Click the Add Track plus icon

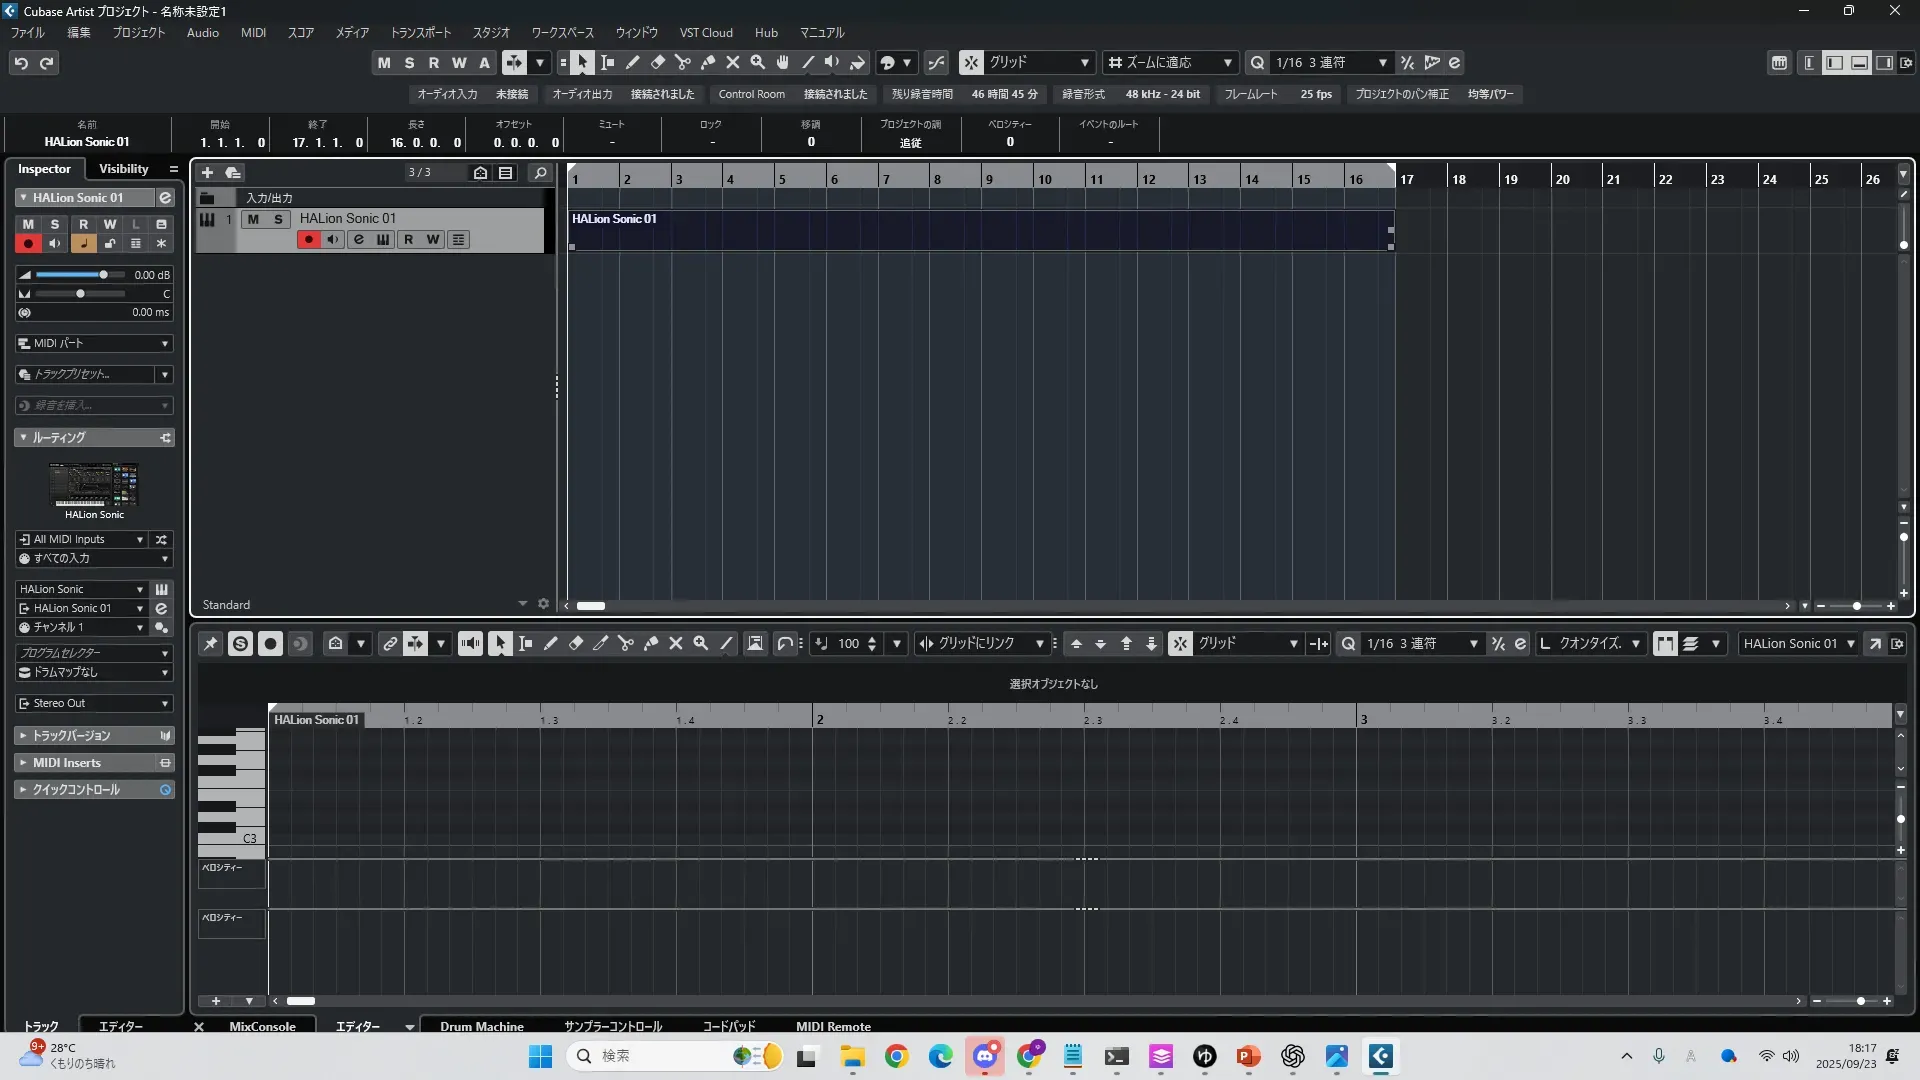(x=208, y=173)
